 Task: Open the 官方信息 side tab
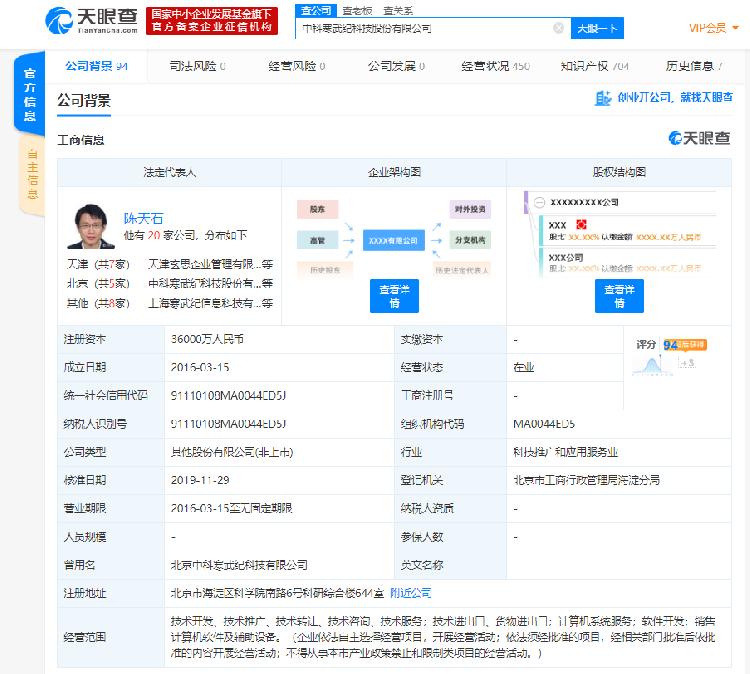coord(30,94)
